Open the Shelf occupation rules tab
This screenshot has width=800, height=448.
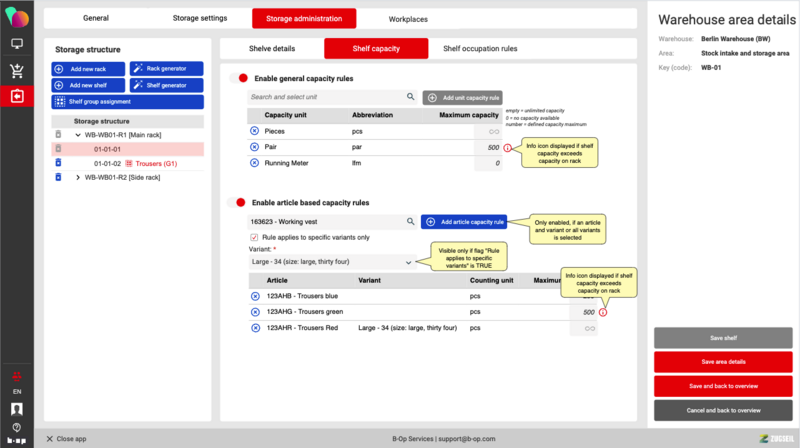[x=480, y=48]
